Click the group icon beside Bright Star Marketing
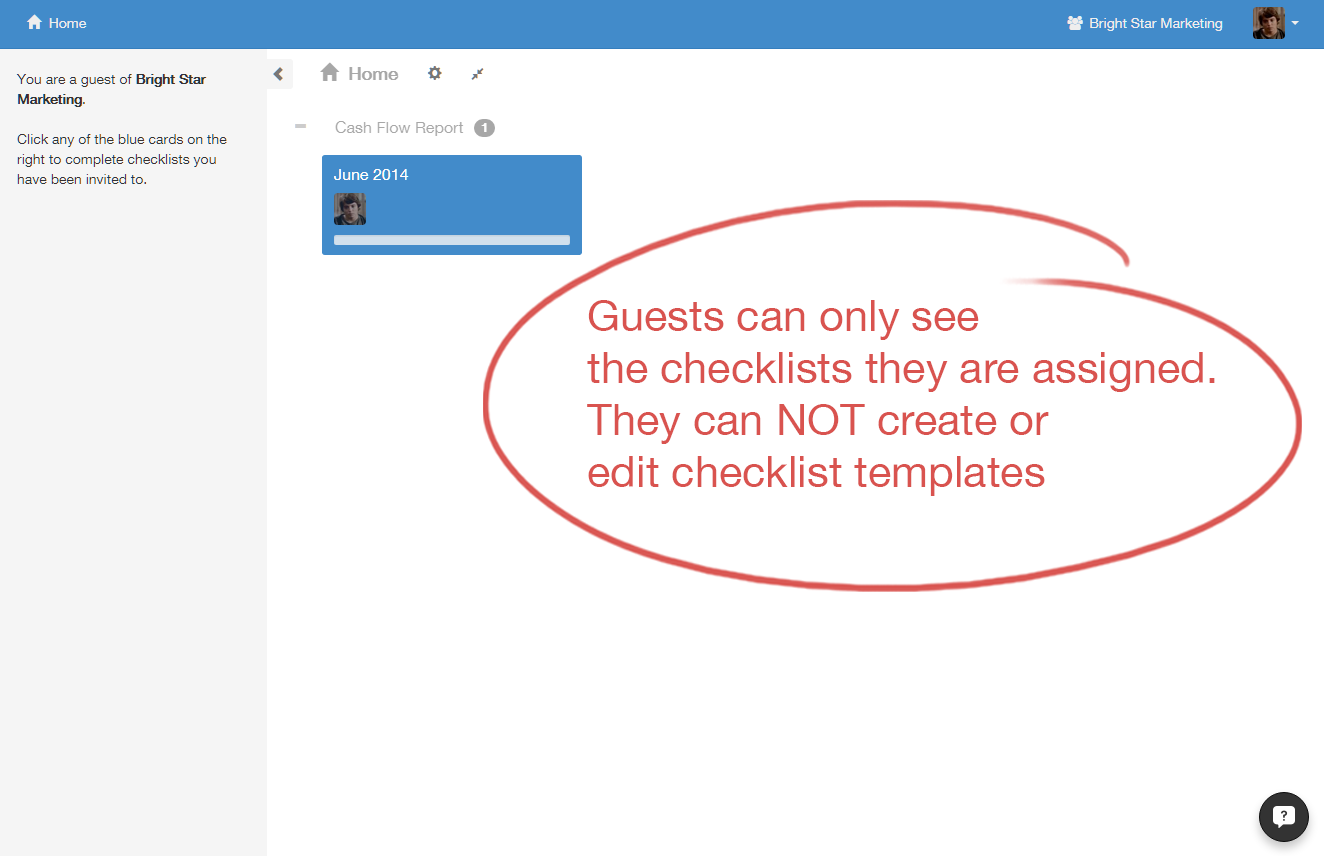The width and height of the screenshot is (1324, 856). click(1075, 23)
